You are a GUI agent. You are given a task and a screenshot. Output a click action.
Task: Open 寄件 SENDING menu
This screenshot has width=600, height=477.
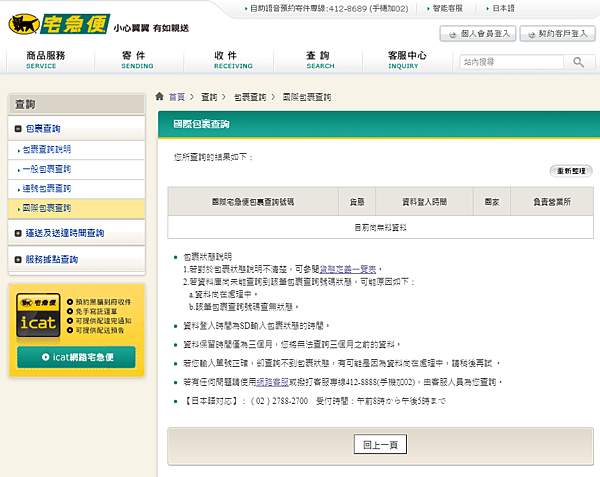coord(137,60)
